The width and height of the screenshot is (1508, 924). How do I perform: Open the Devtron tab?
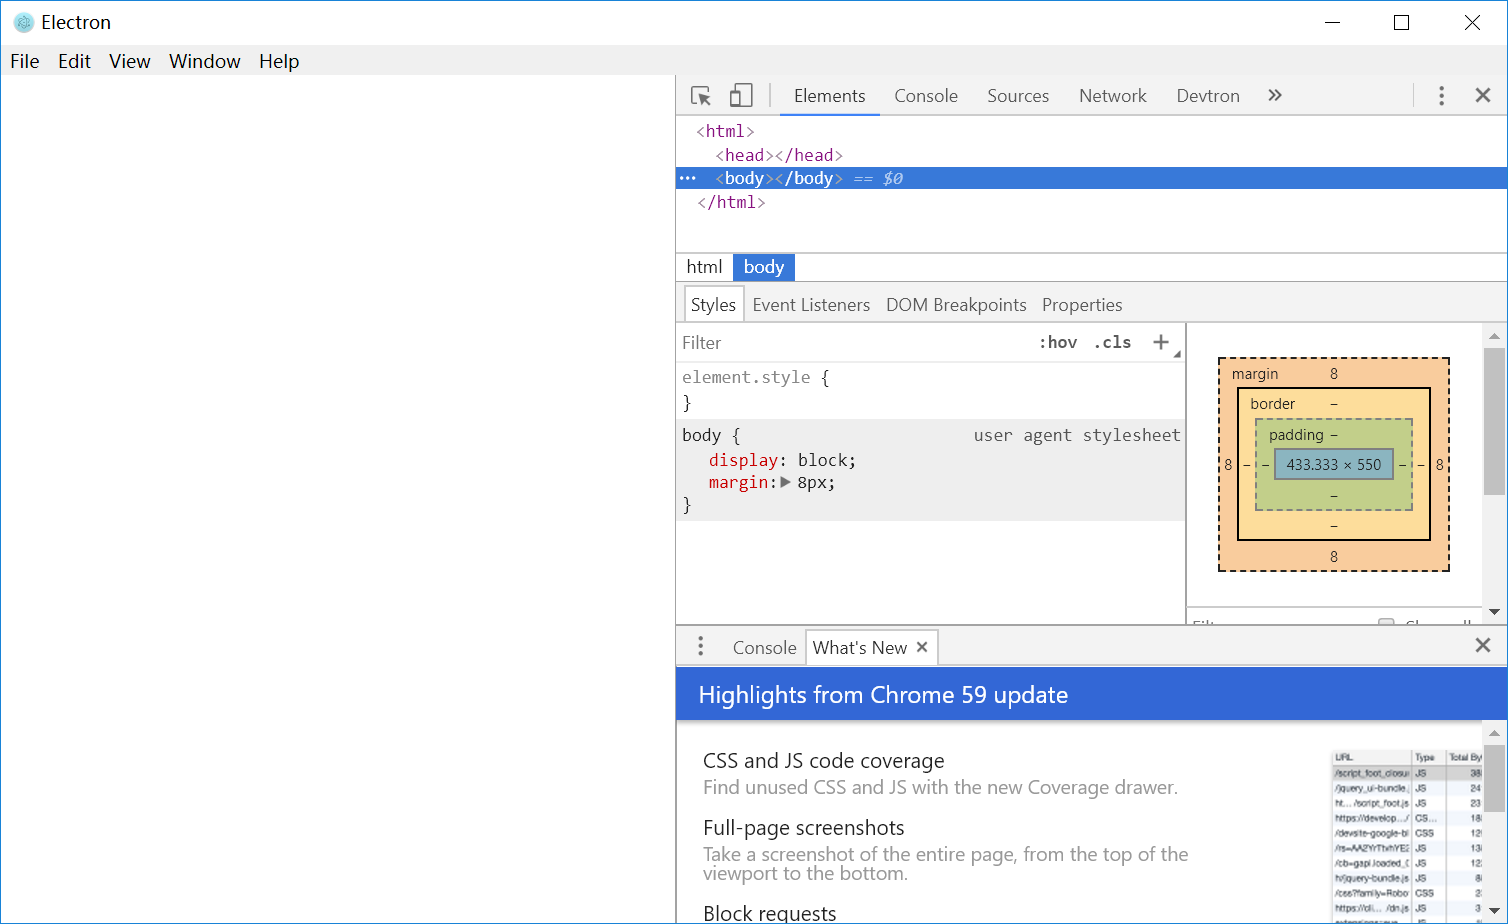[x=1208, y=96]
